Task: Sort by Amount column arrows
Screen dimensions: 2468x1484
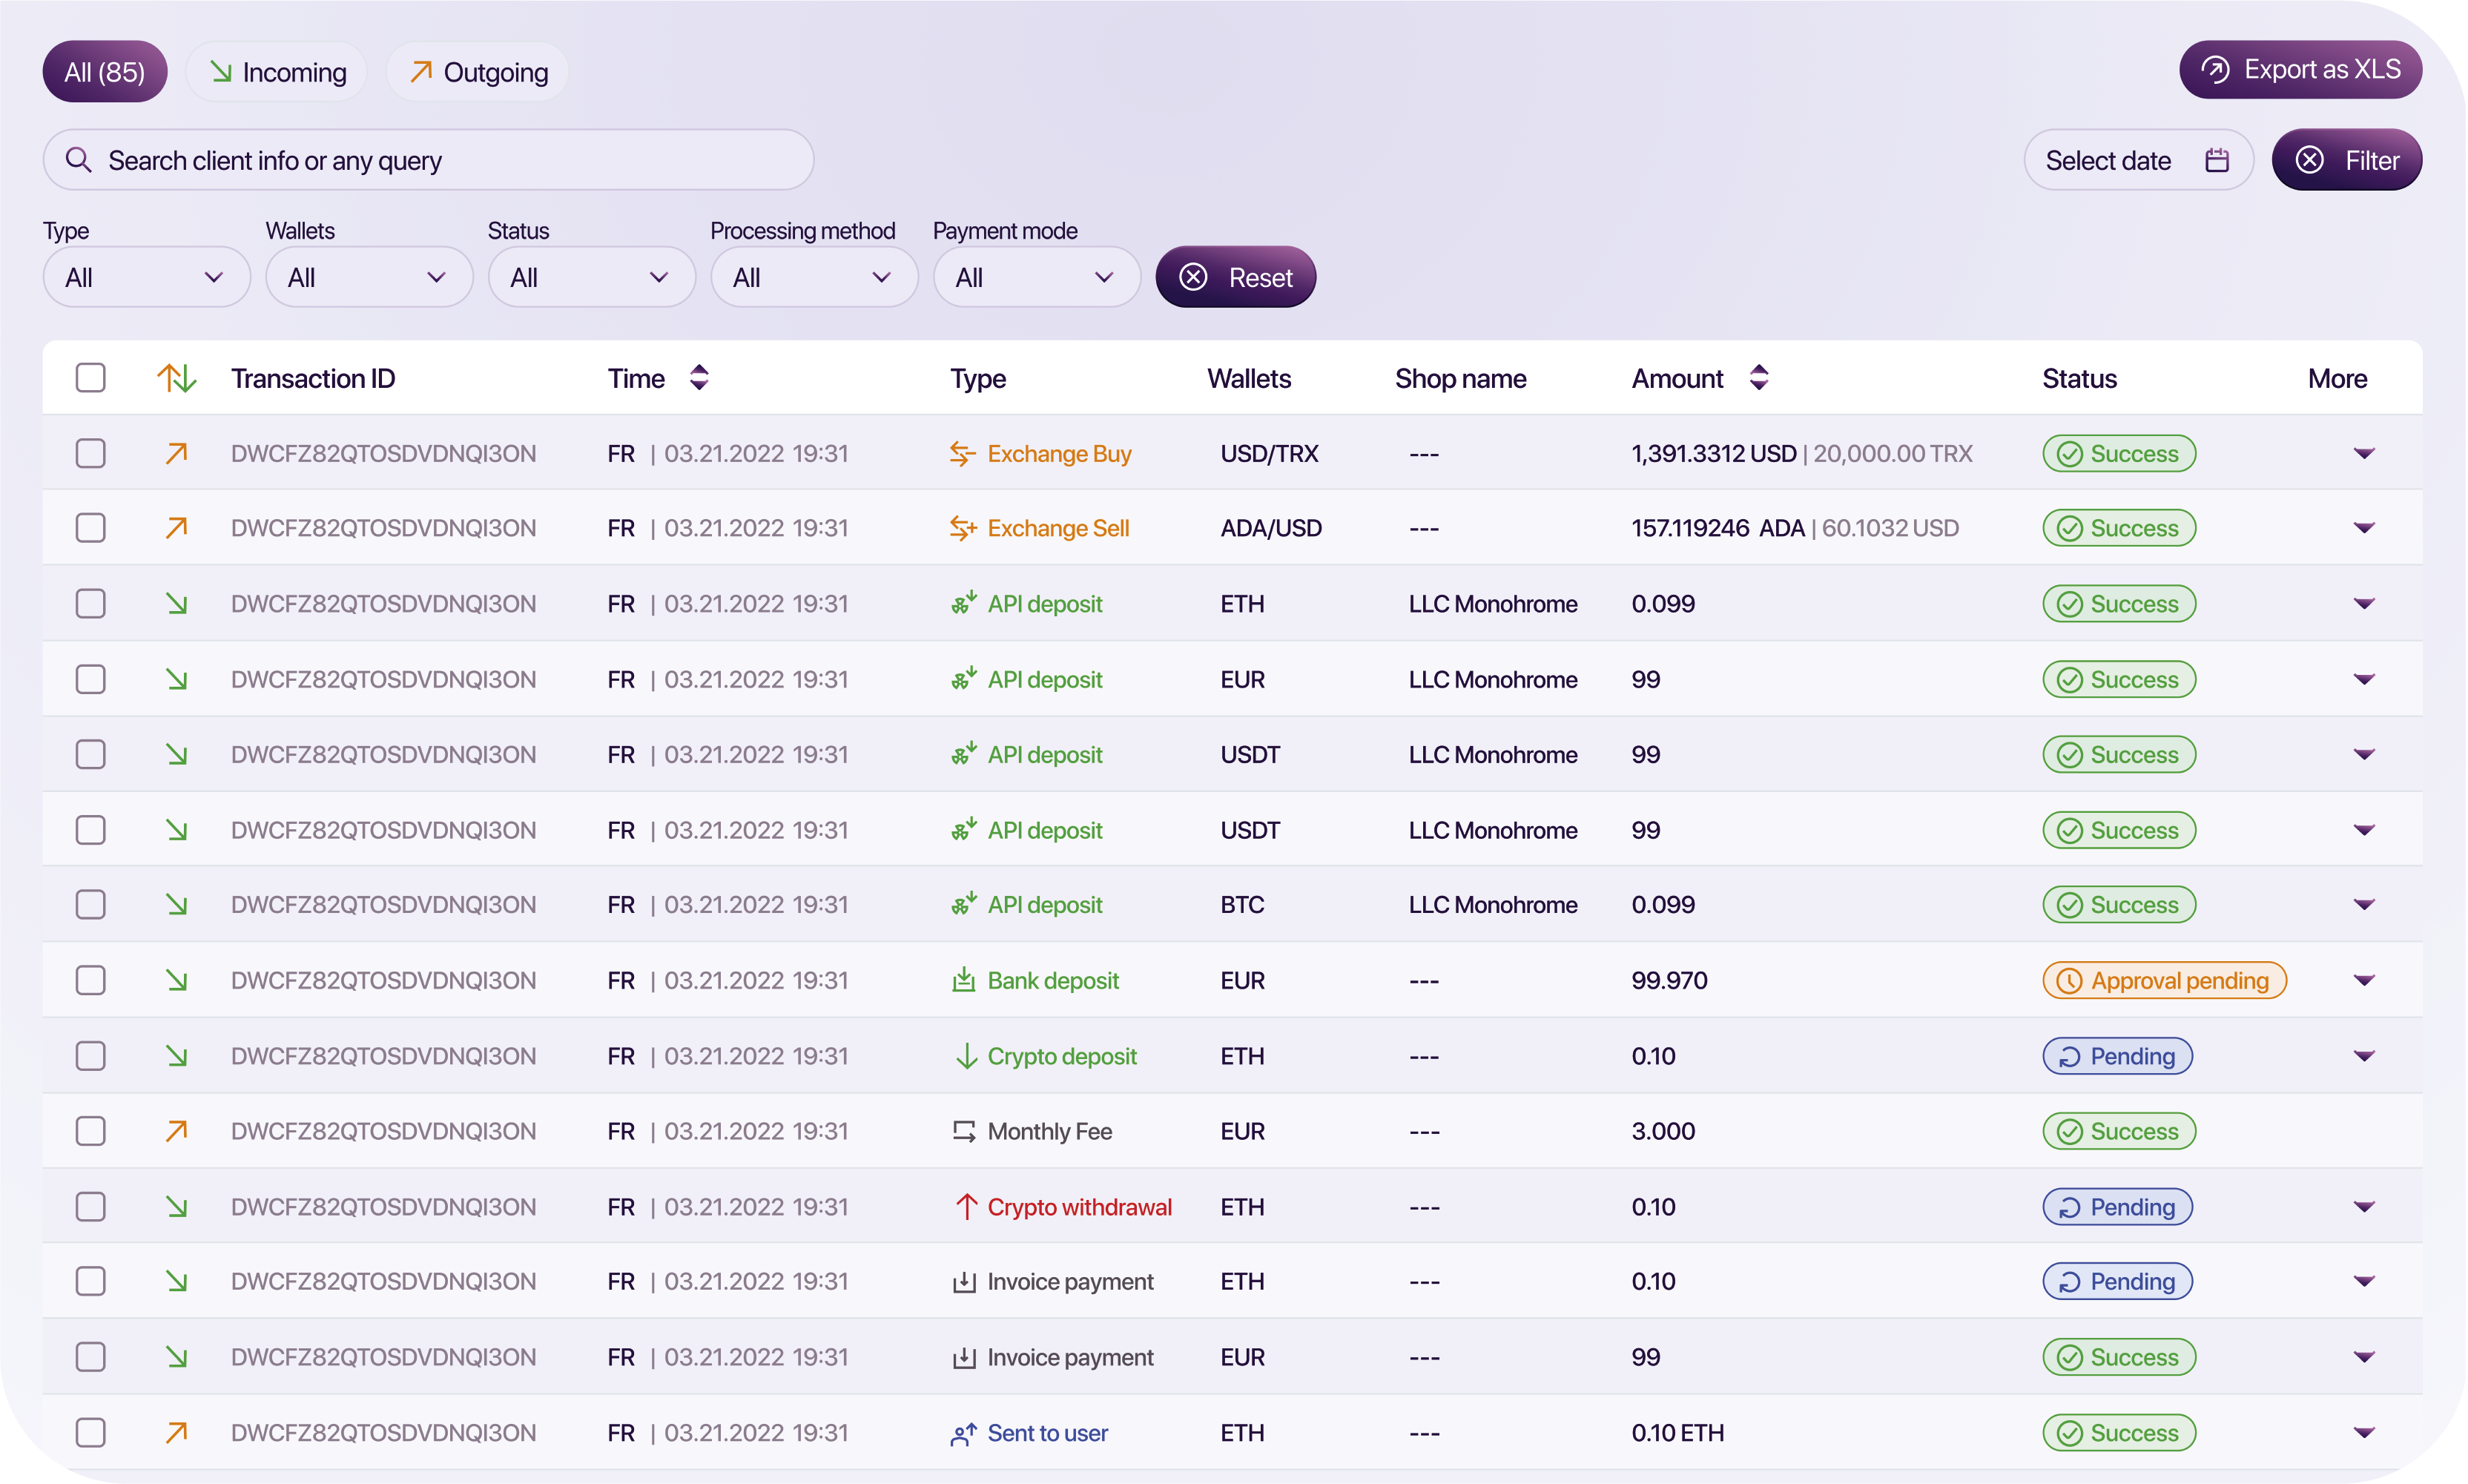Action: (1759, 378)
